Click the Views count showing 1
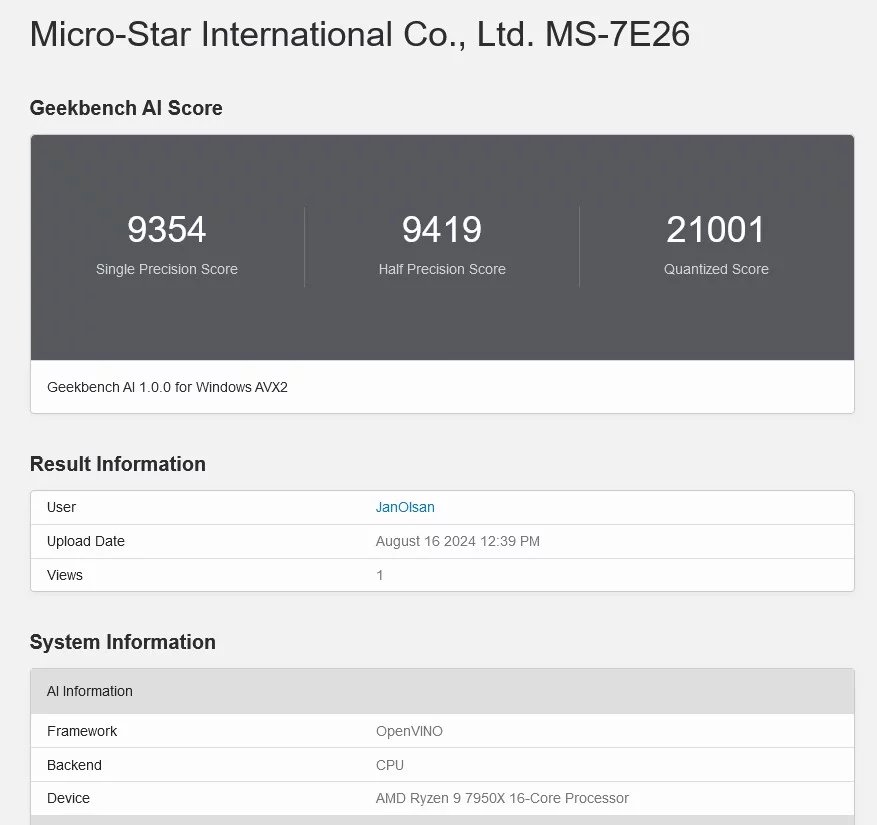 (379, 575)
